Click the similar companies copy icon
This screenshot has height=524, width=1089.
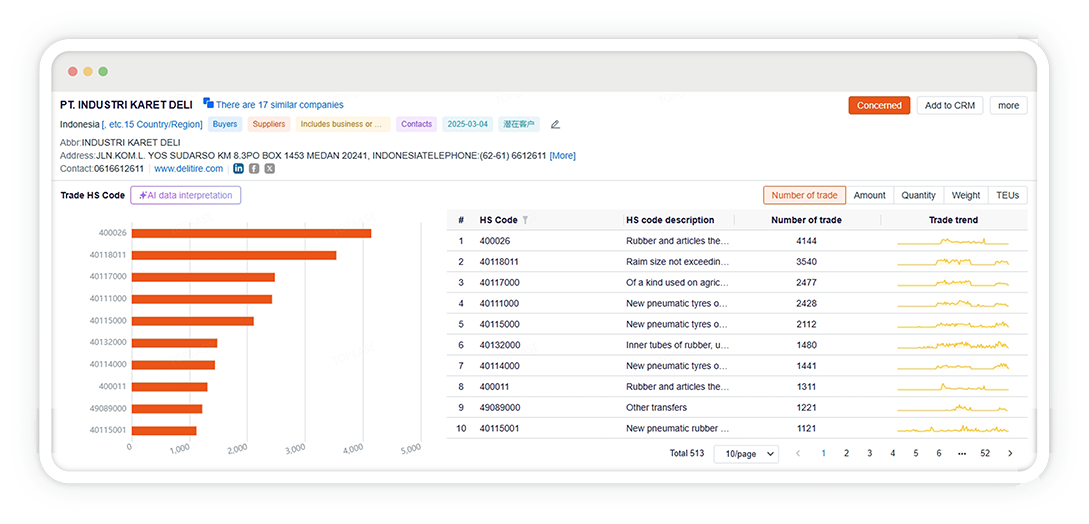pyautogui.click(x=208, y=103)
